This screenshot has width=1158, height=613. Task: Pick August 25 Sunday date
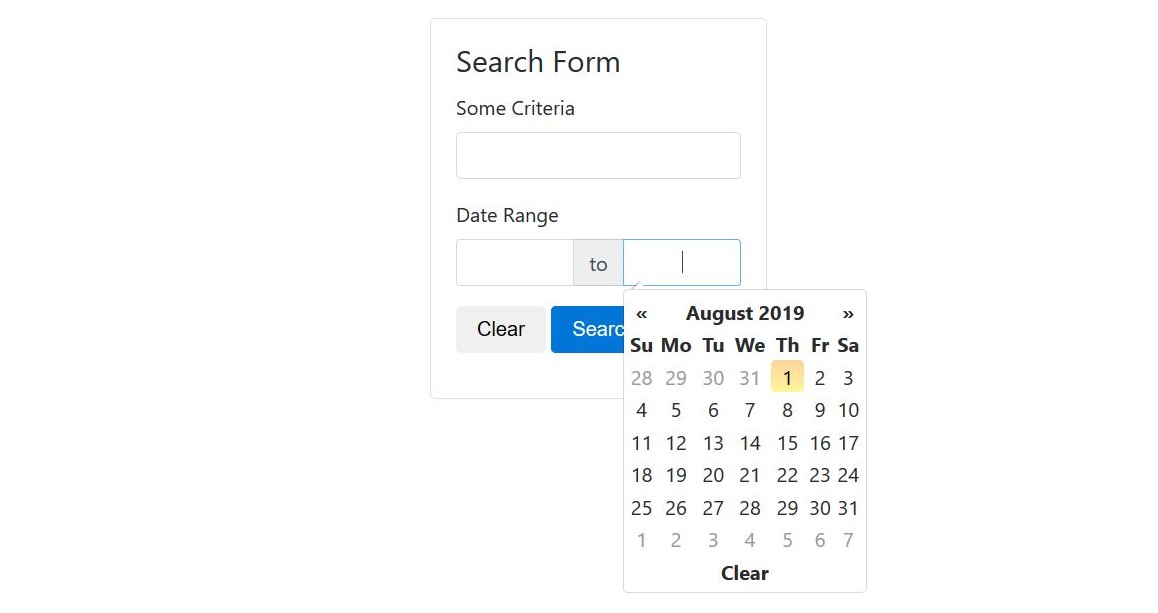click(641, 507)
